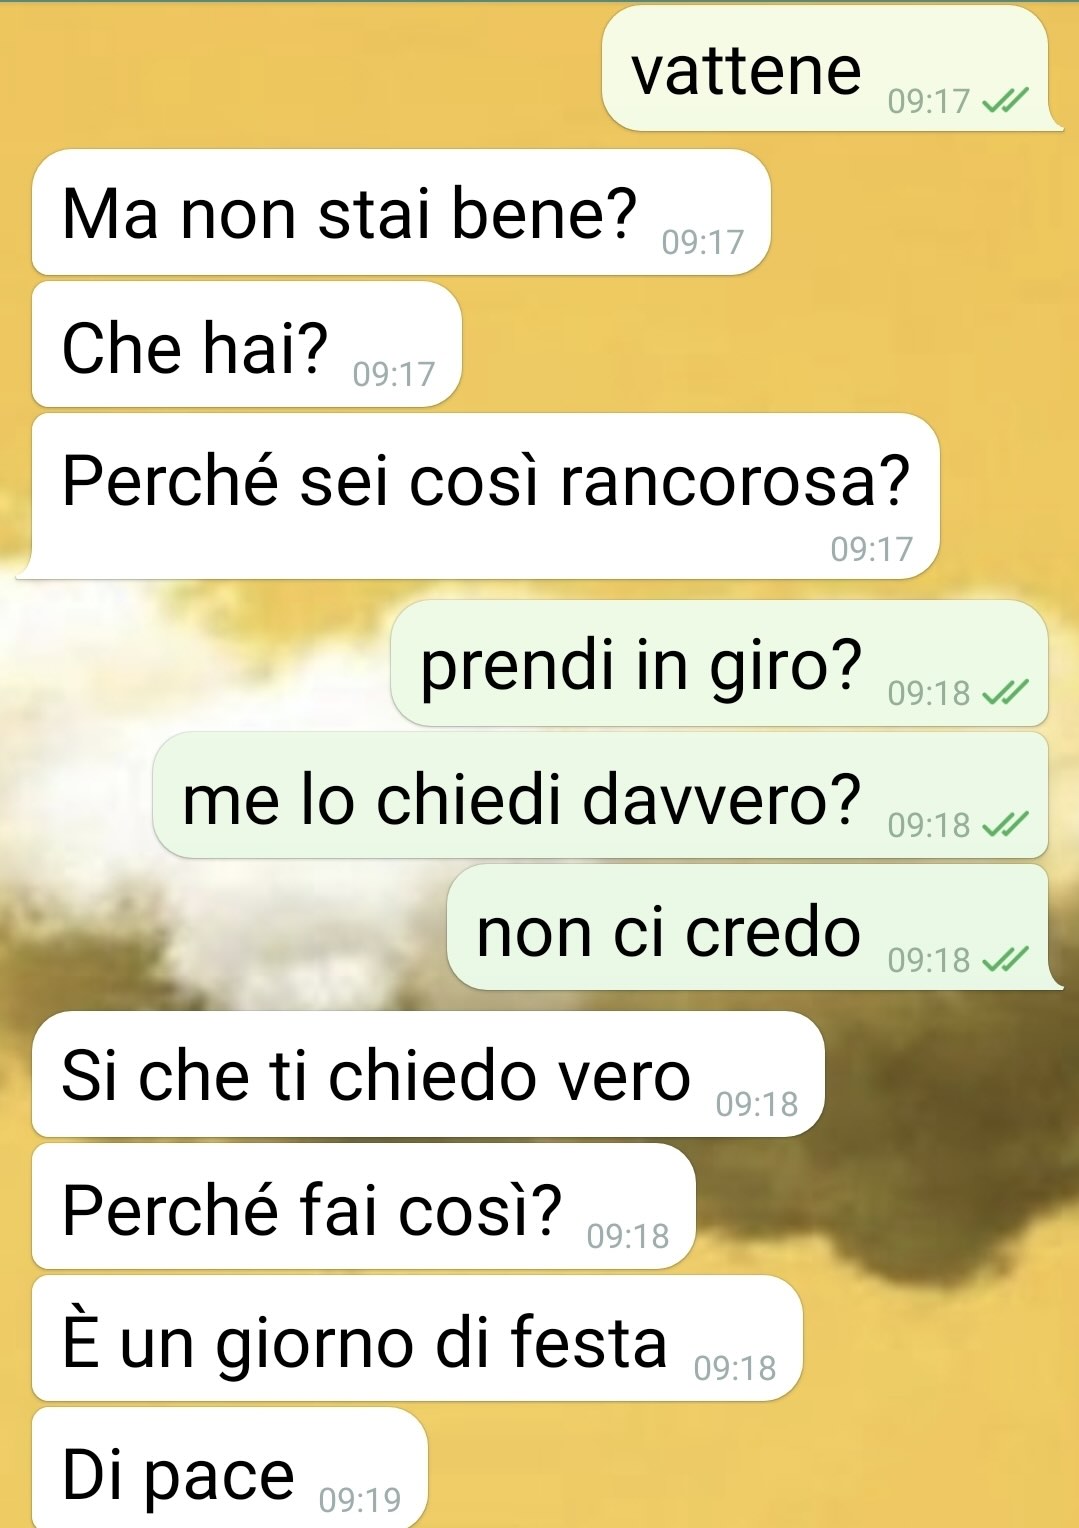Tap the 09:19 timestamp on 'Di pace'
Viewport: 1079px width, 1528px height.
click(x=360, y=1499)
